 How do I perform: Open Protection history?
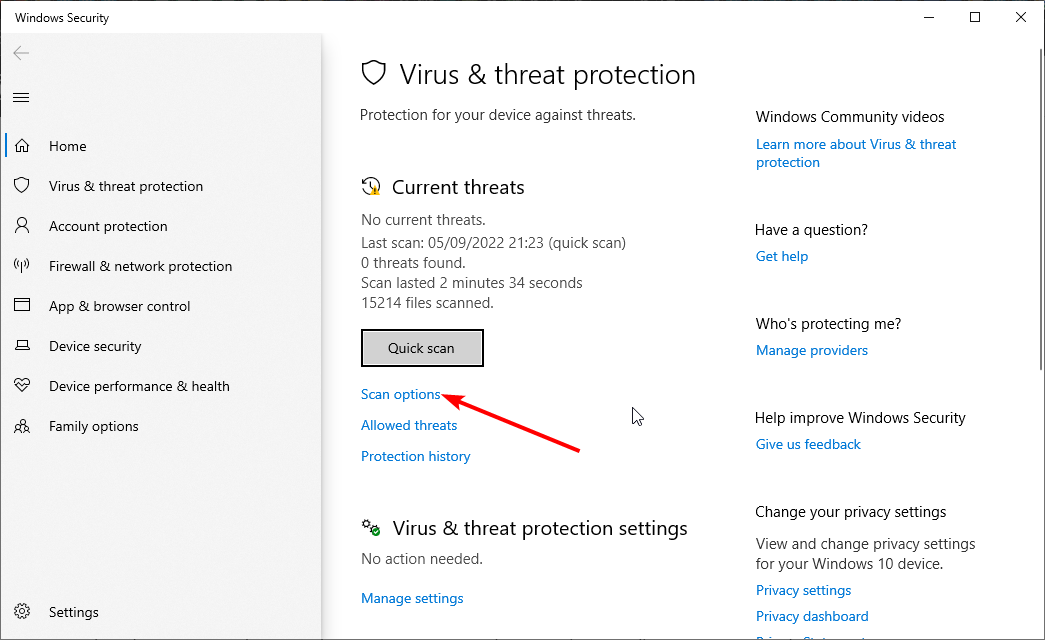(415, 456)
